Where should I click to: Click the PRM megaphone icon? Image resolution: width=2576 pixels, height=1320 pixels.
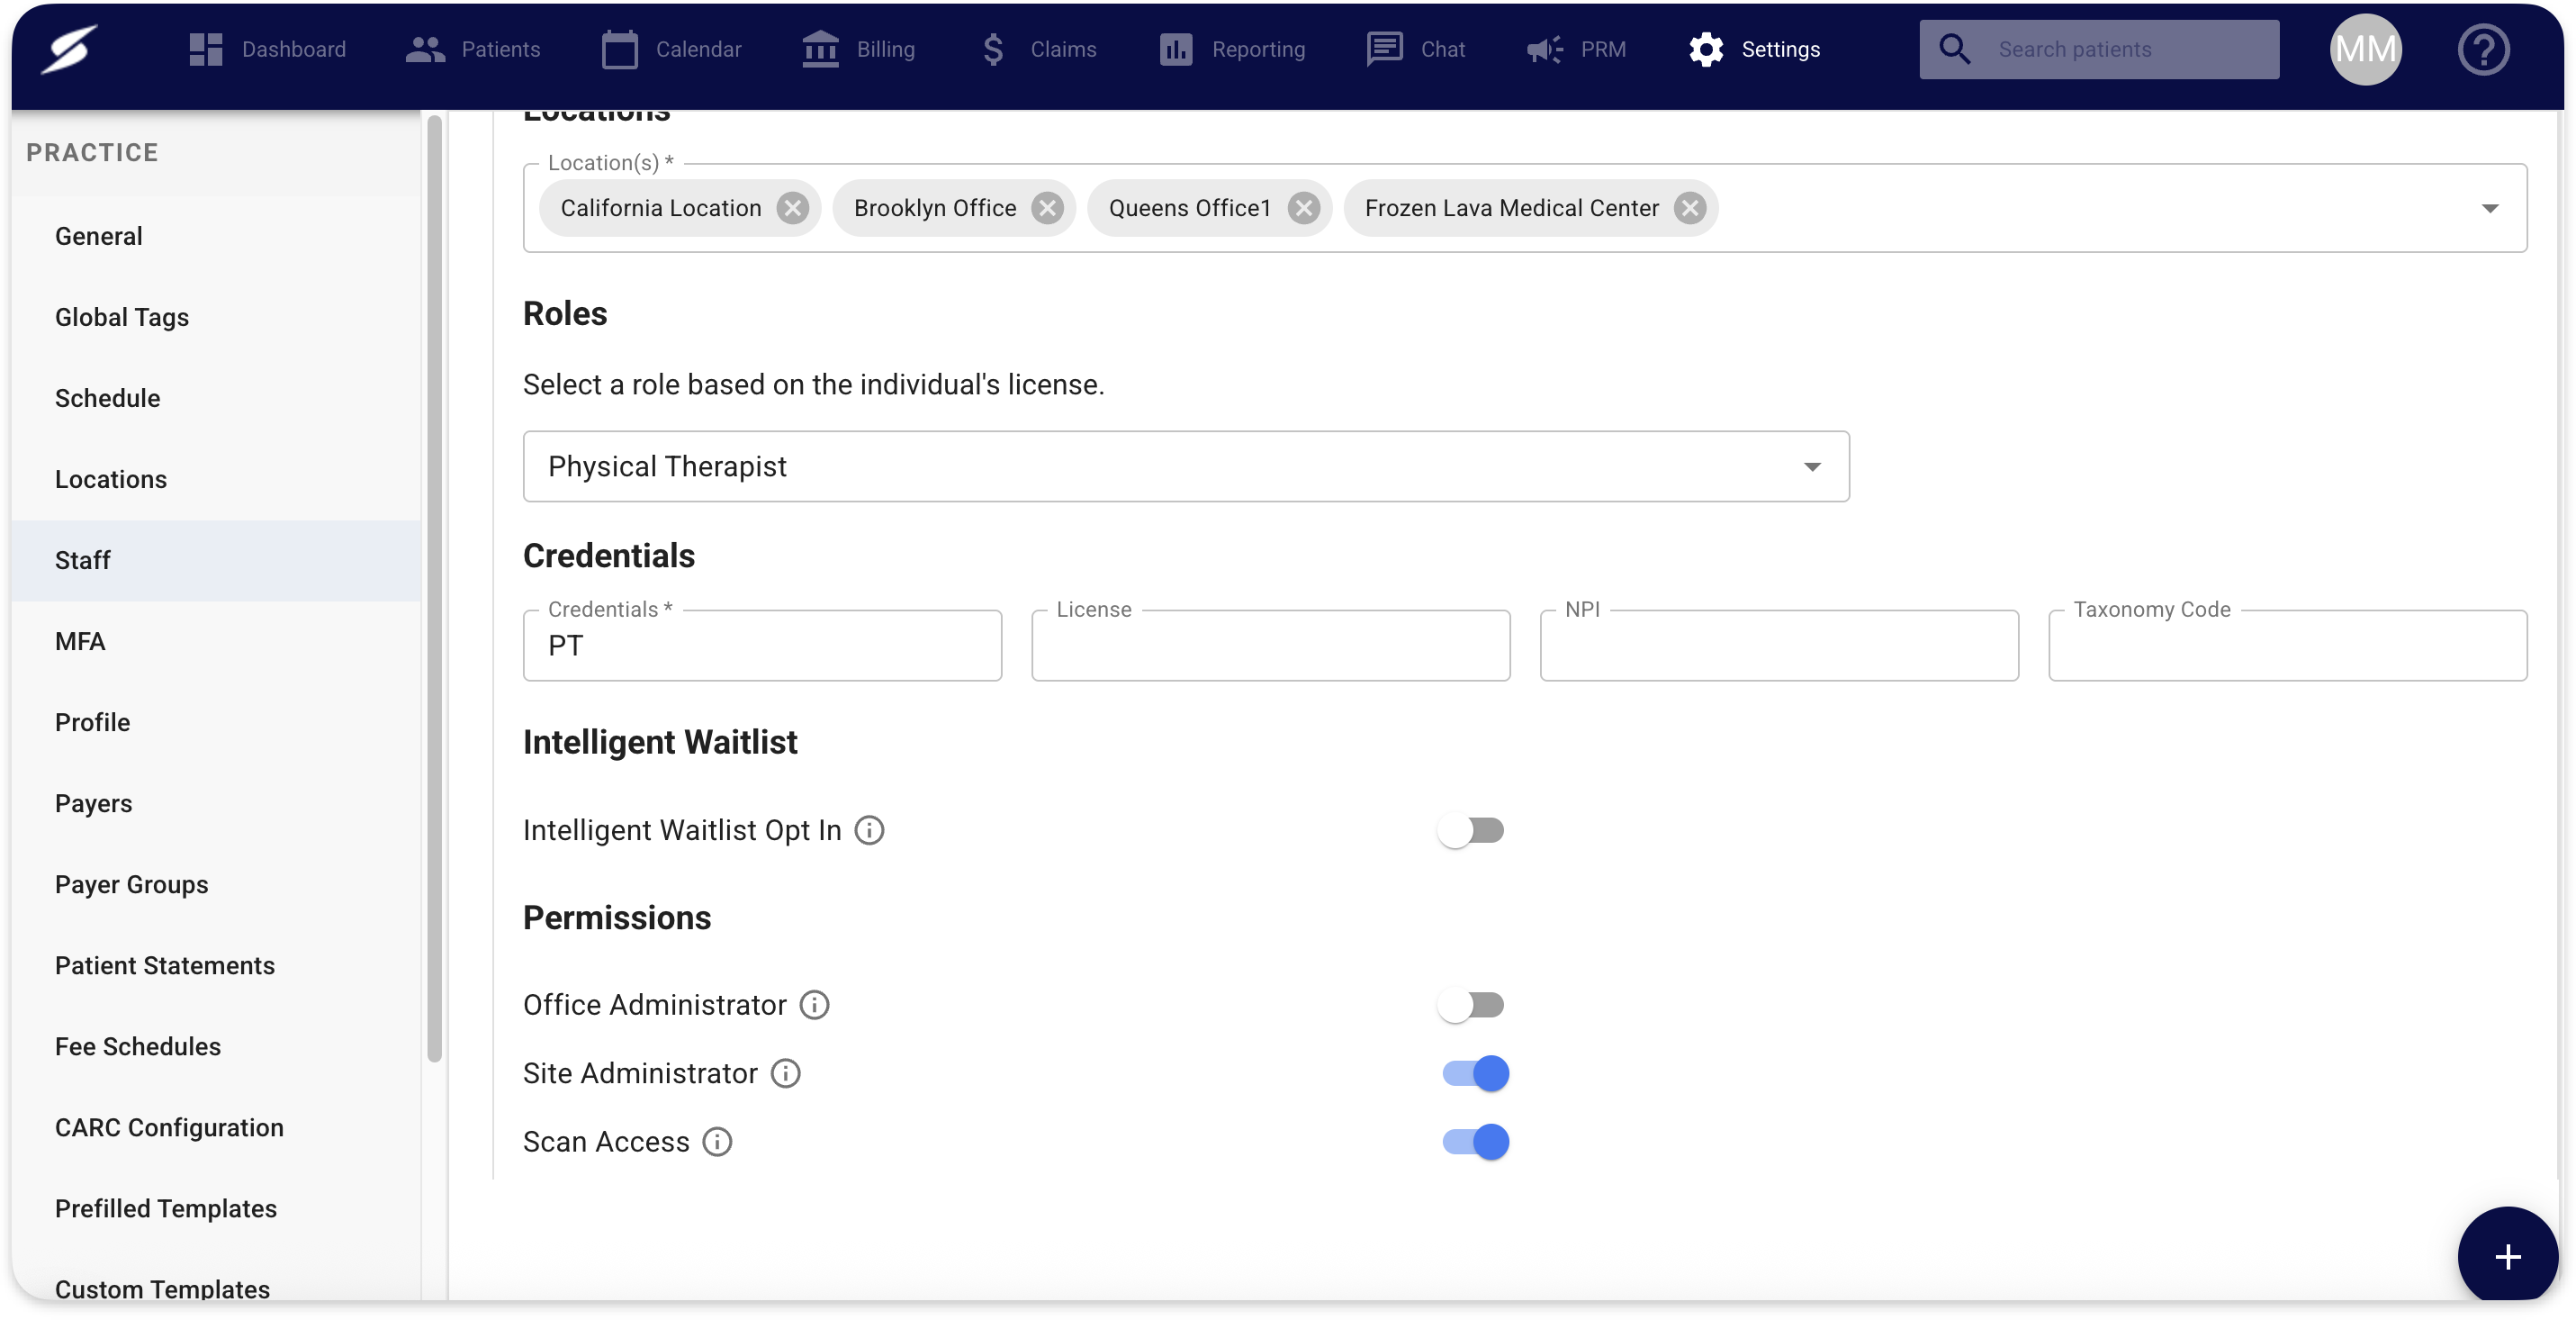coord(1544,49)
